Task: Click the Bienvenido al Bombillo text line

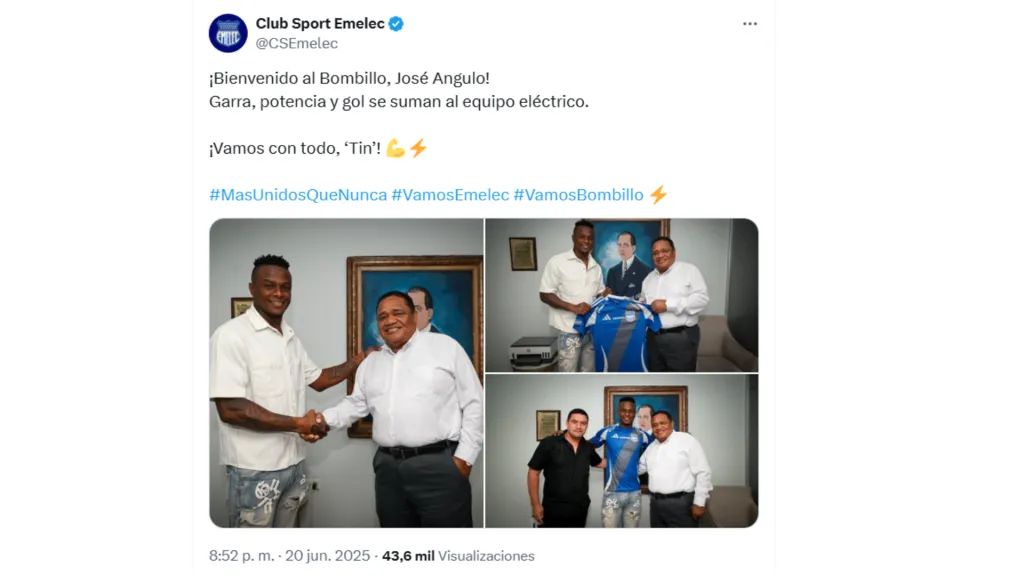Action: (349, 78)
